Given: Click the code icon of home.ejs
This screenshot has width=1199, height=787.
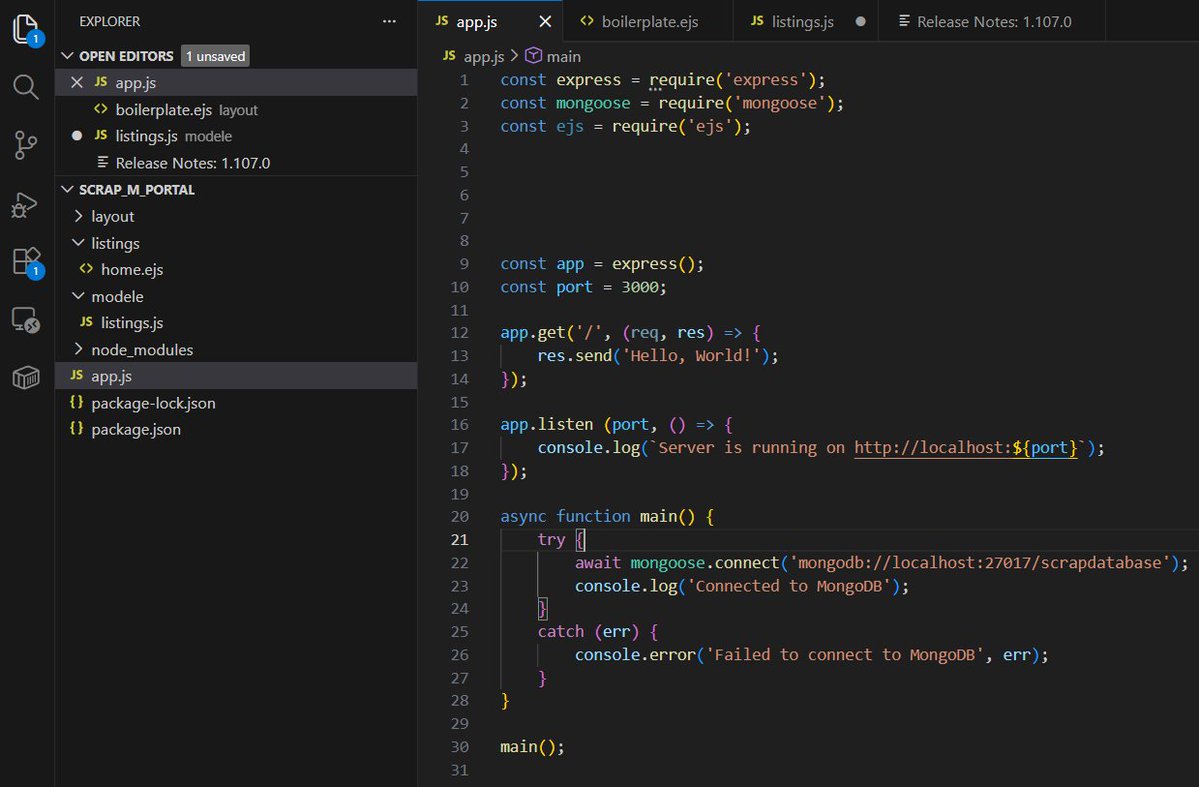Looking at the screenshot, I should (86, 269).
